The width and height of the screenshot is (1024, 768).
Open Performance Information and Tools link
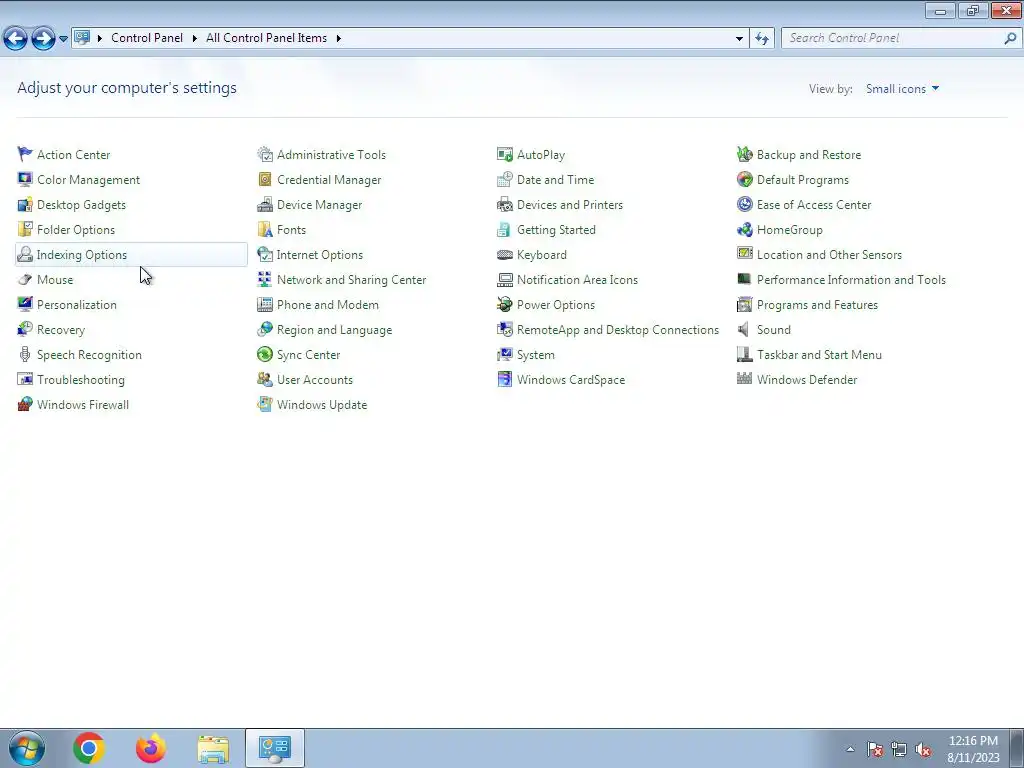click(851, 280)
